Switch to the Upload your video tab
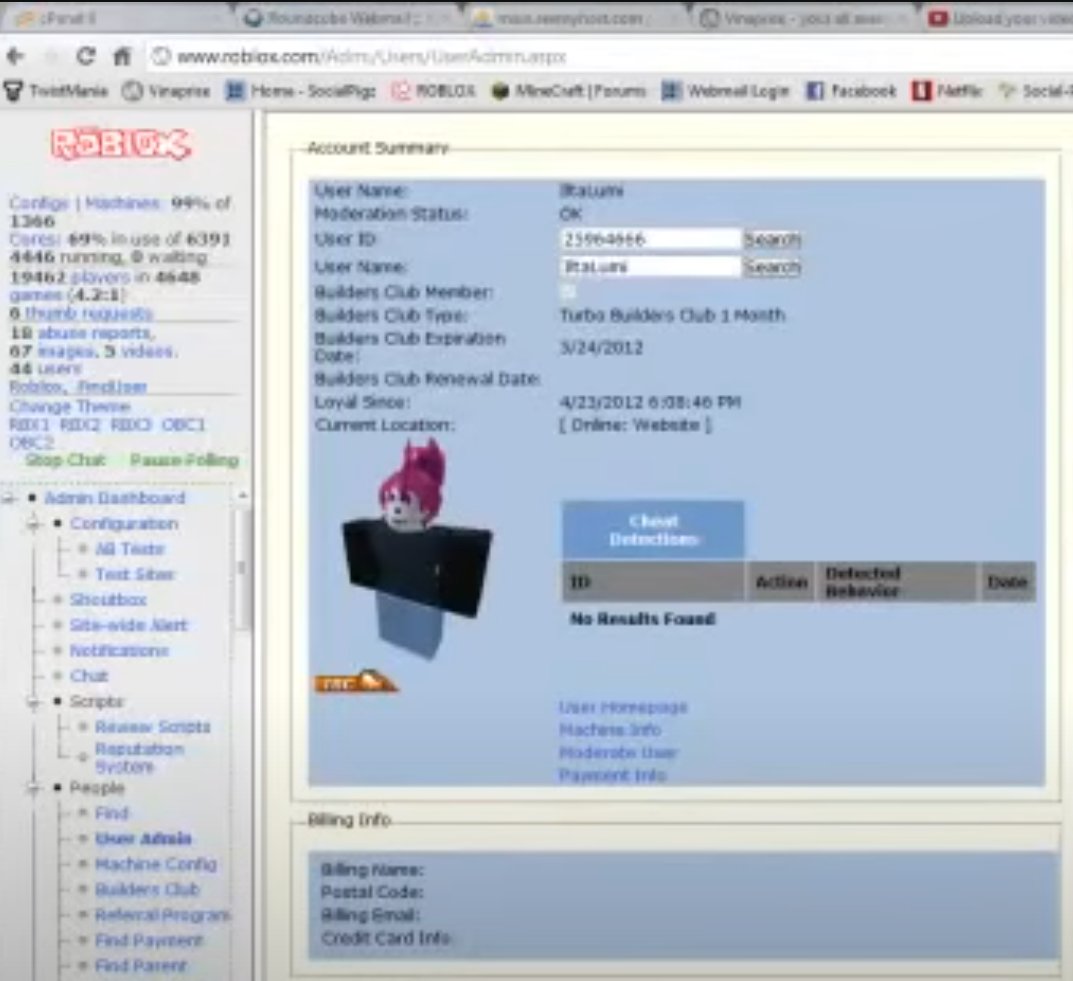This screenshot has height=981, width=1073. coord(999,18)
